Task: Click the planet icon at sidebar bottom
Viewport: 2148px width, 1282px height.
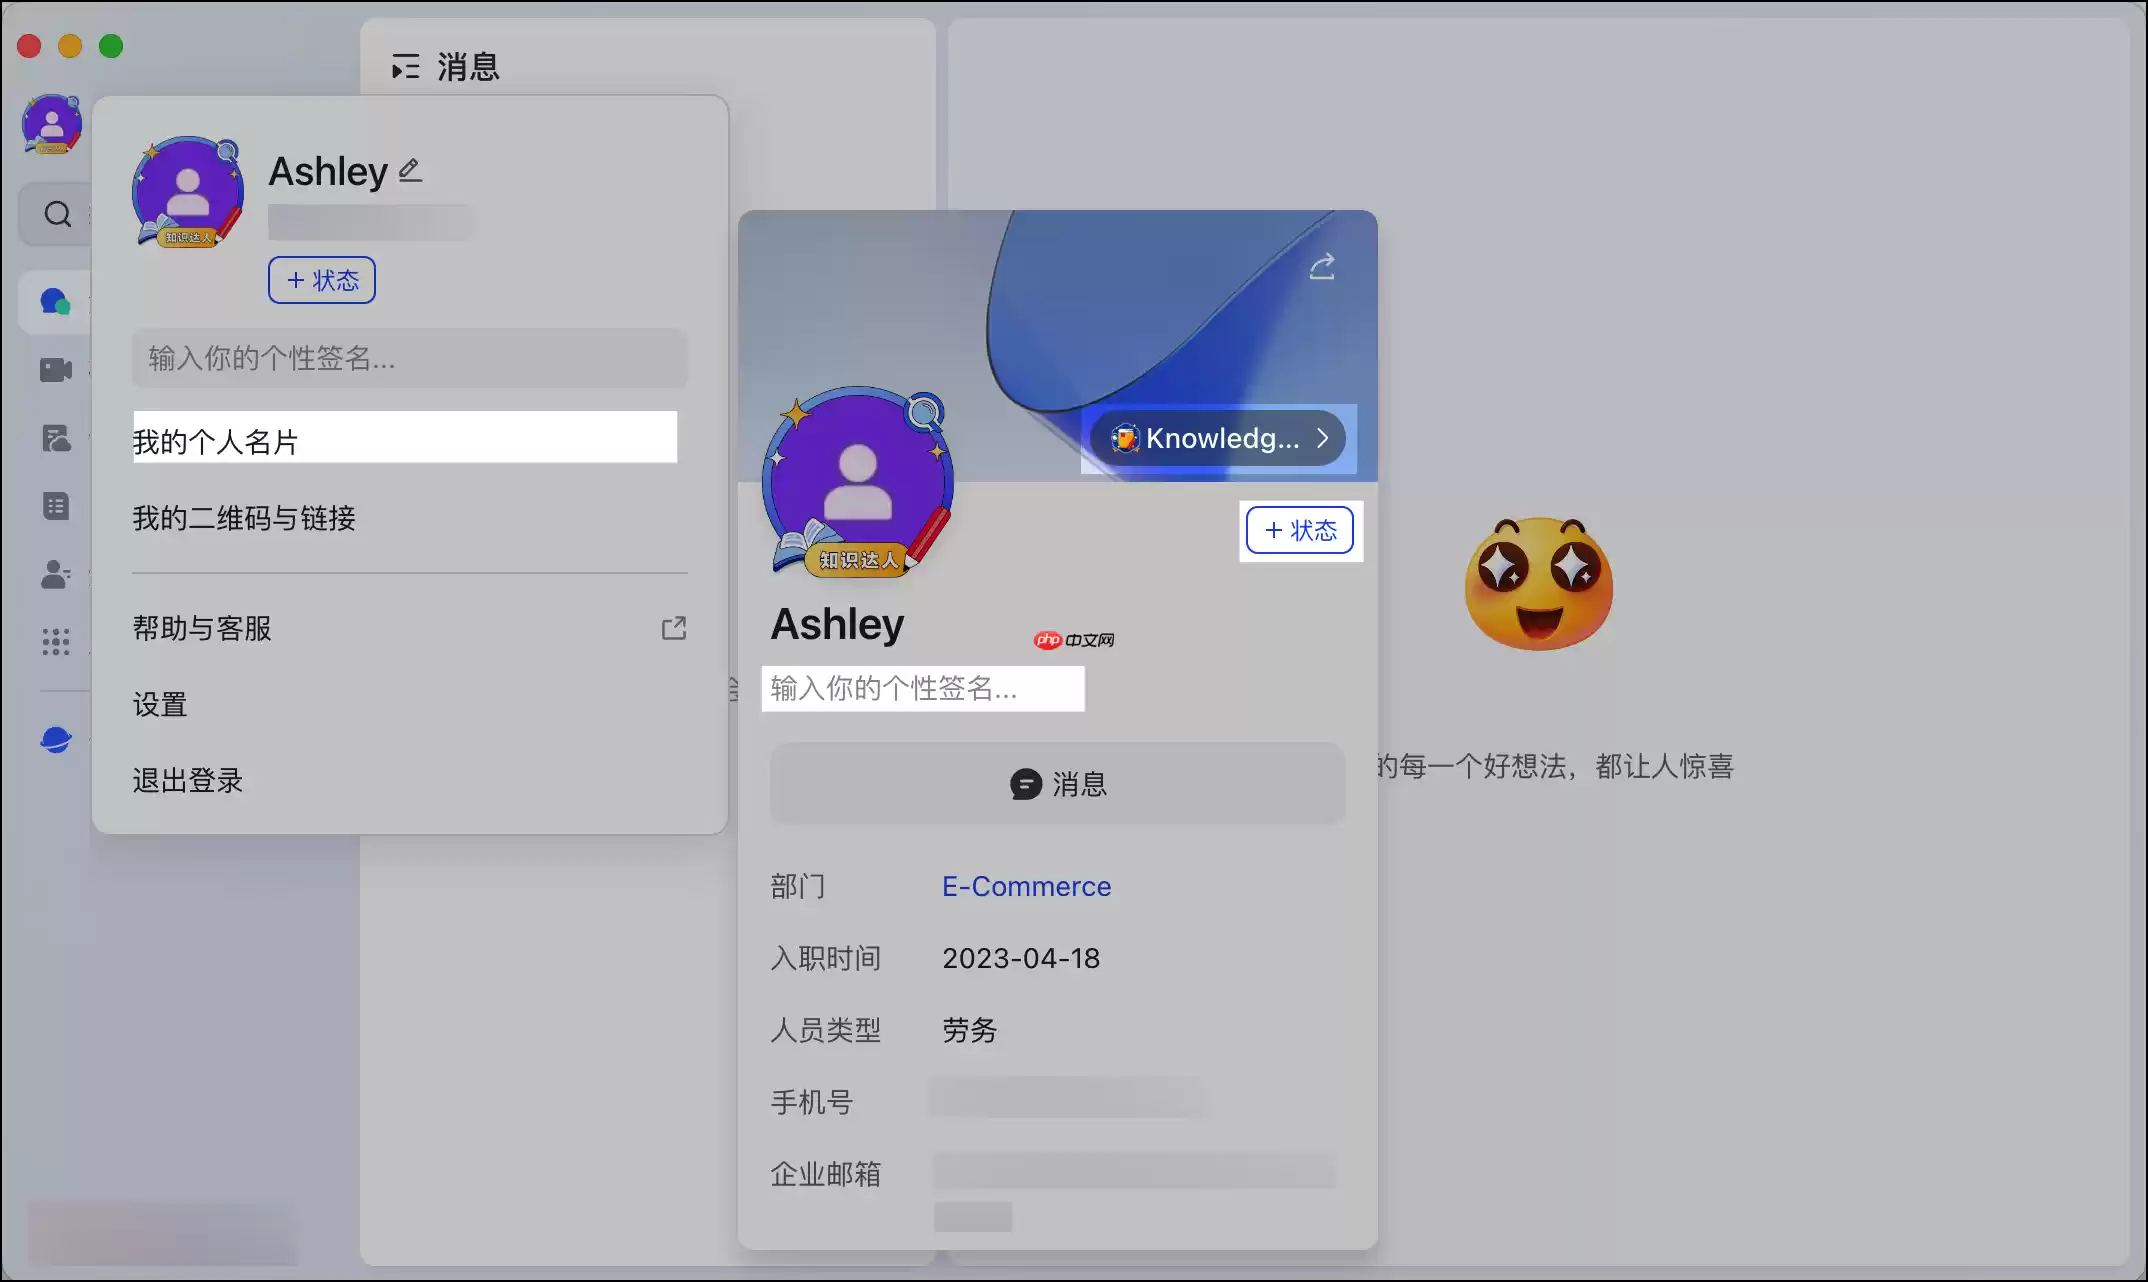Action: [x=57, y=738]
